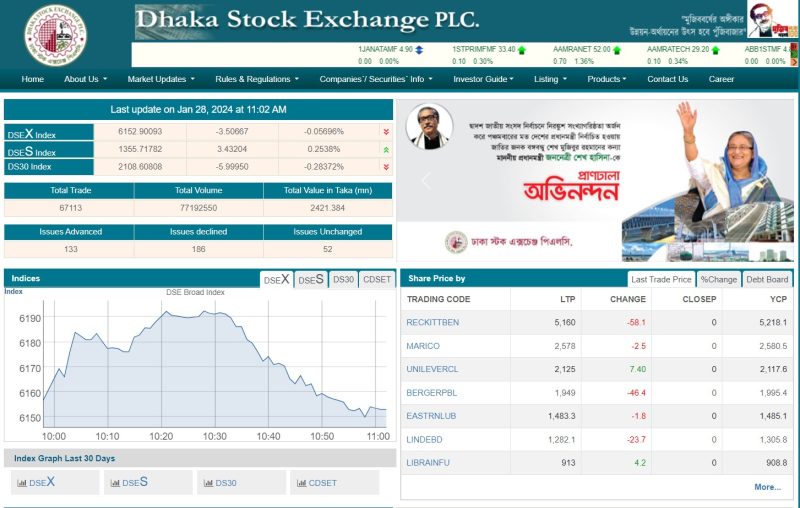This screenshot has width=800, height=508.
Task: Select the %Change share price tab
Action: pos(718,280)
